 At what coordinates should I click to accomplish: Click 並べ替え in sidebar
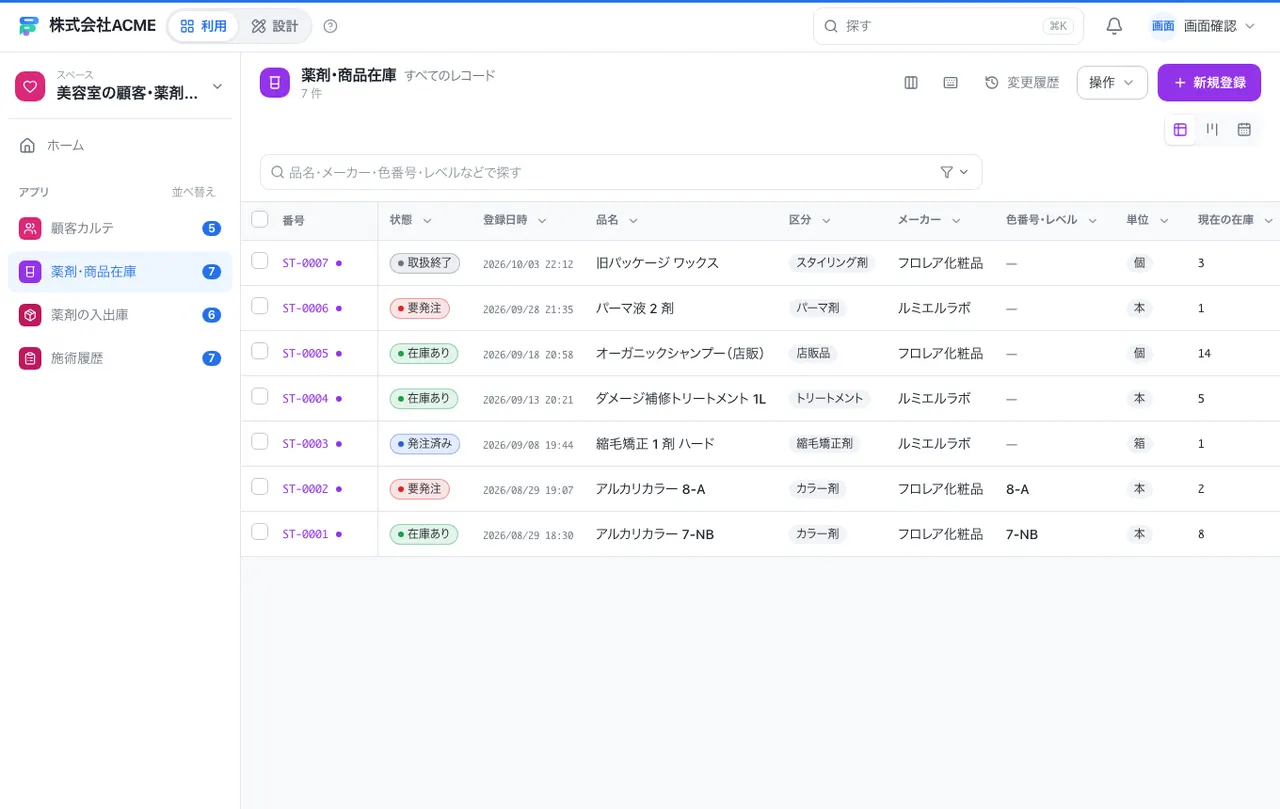point(193,192)
